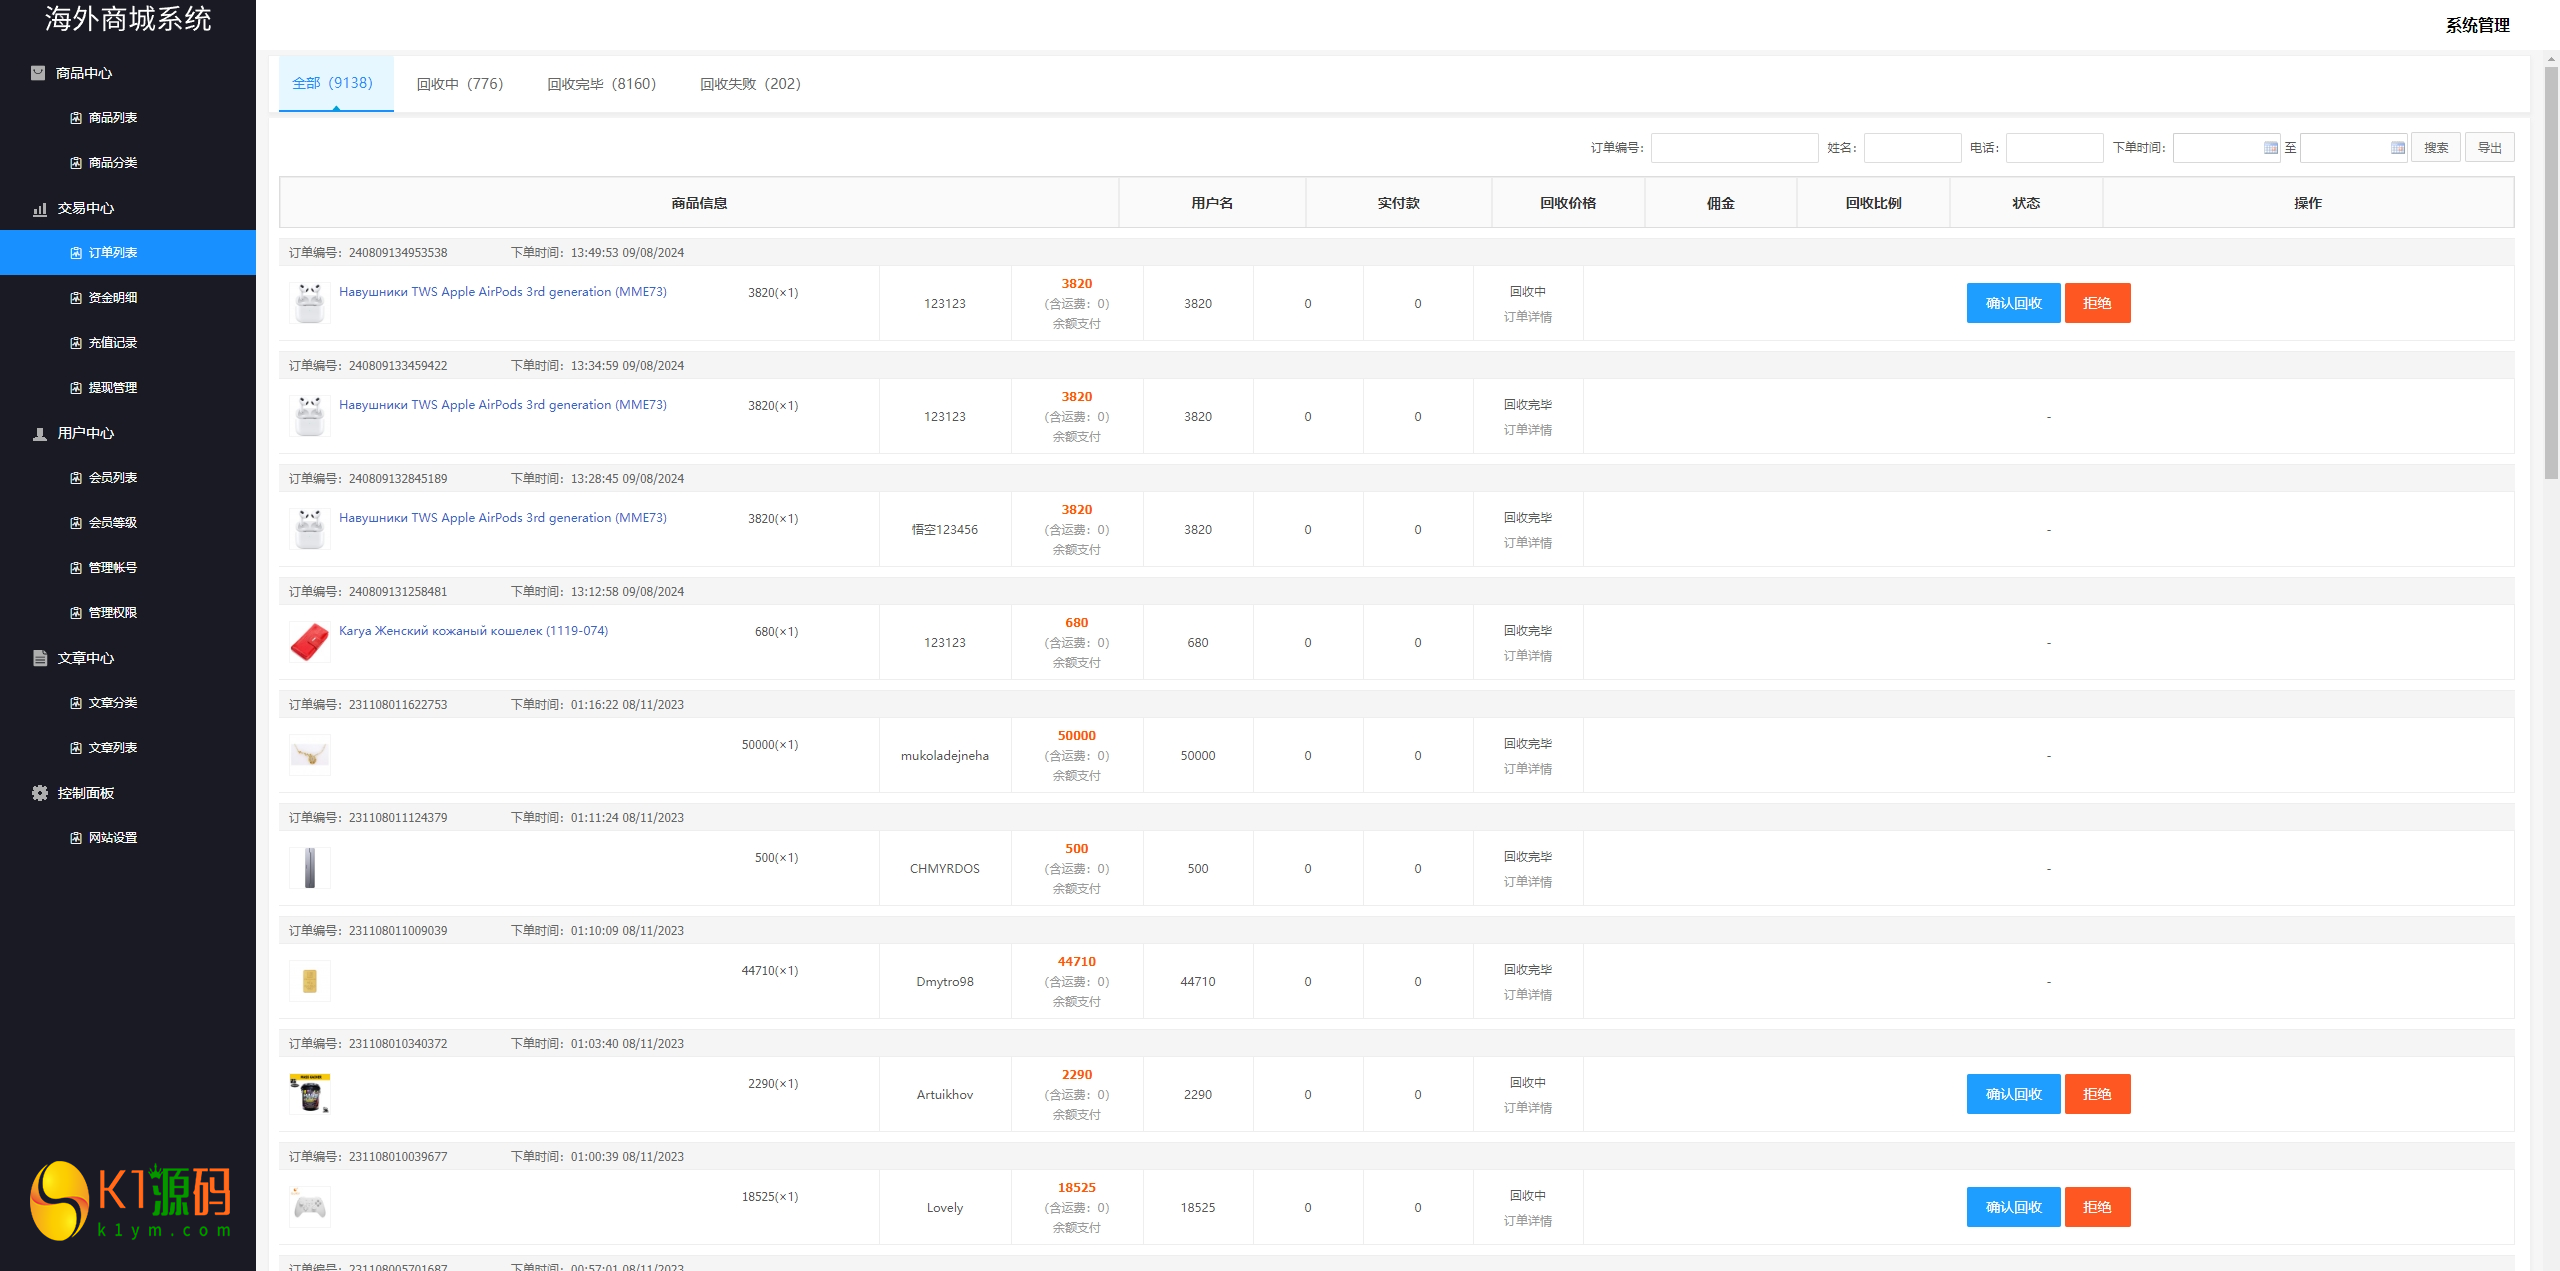Click the icon beside 商品分类
The image size is (2560, 1271).
(76, 163)
